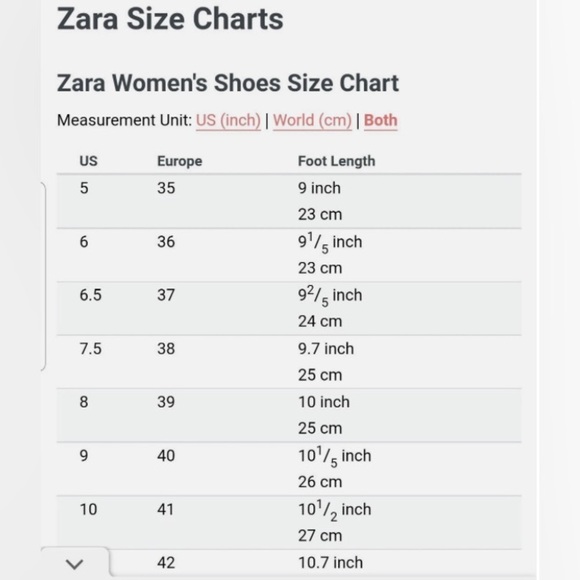Click the Europe column header

[x=180, y=161]
